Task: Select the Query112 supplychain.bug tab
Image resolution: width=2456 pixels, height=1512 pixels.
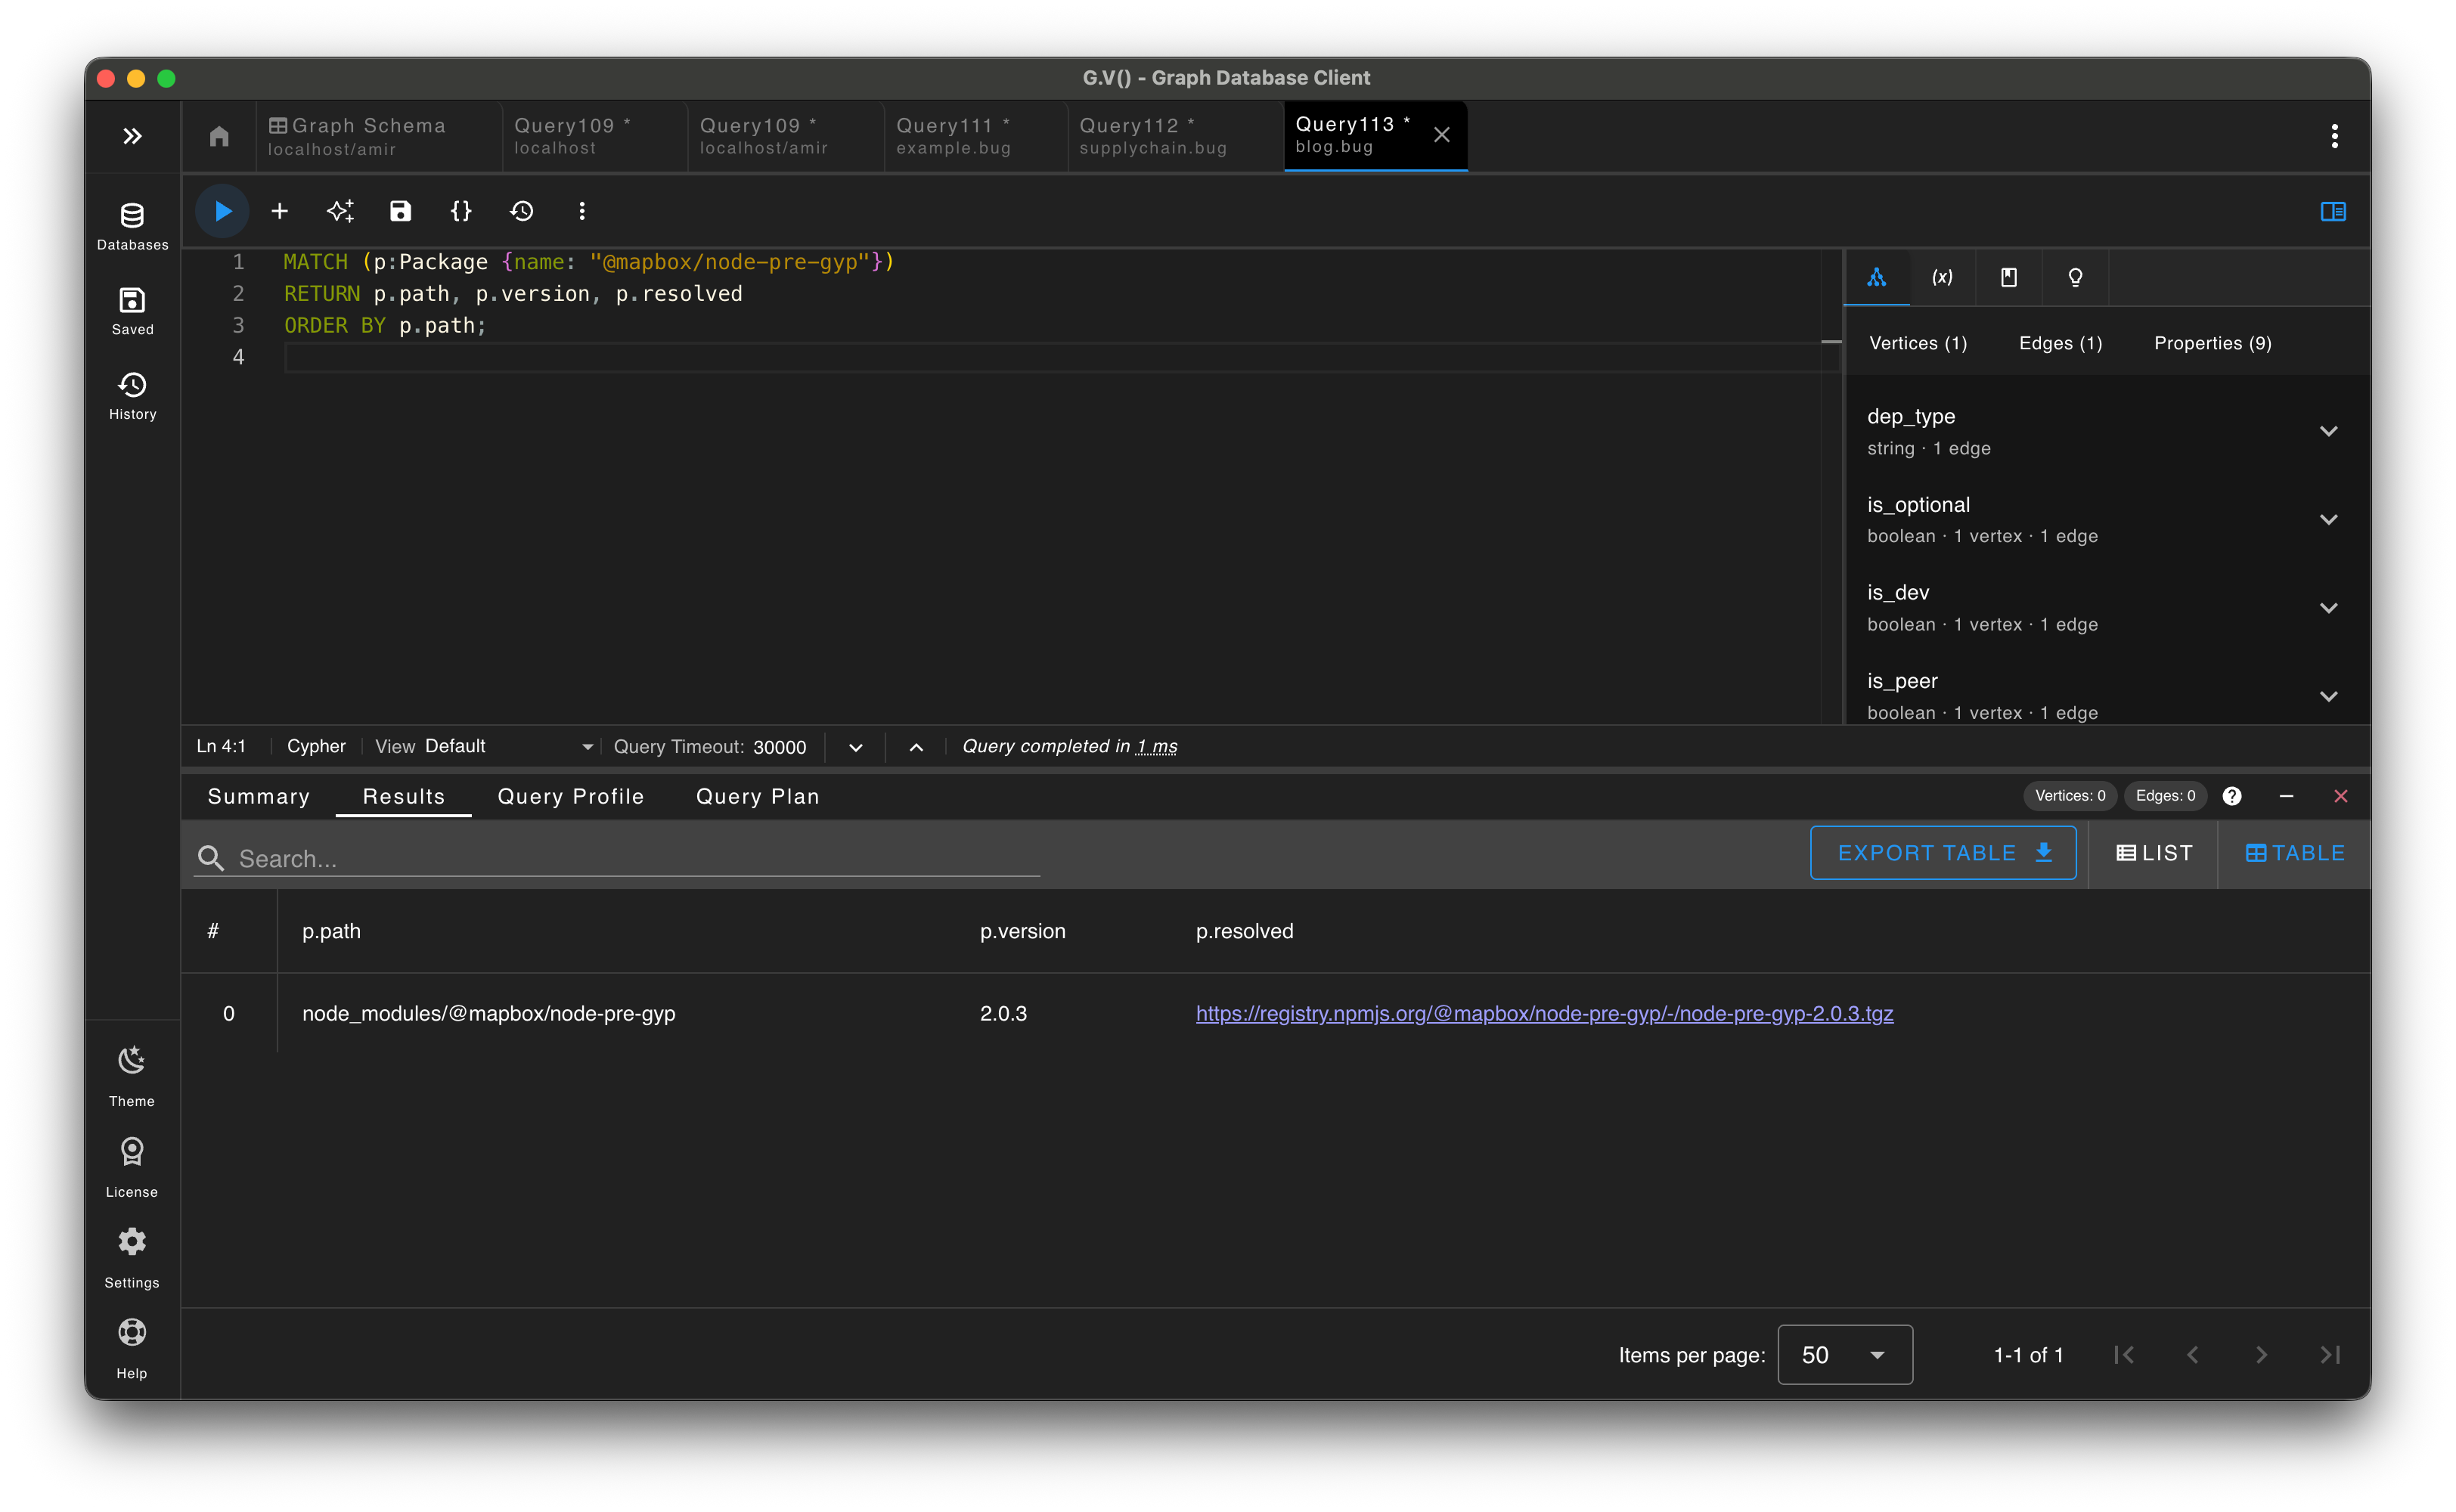Action: (x=1152, y=135)
